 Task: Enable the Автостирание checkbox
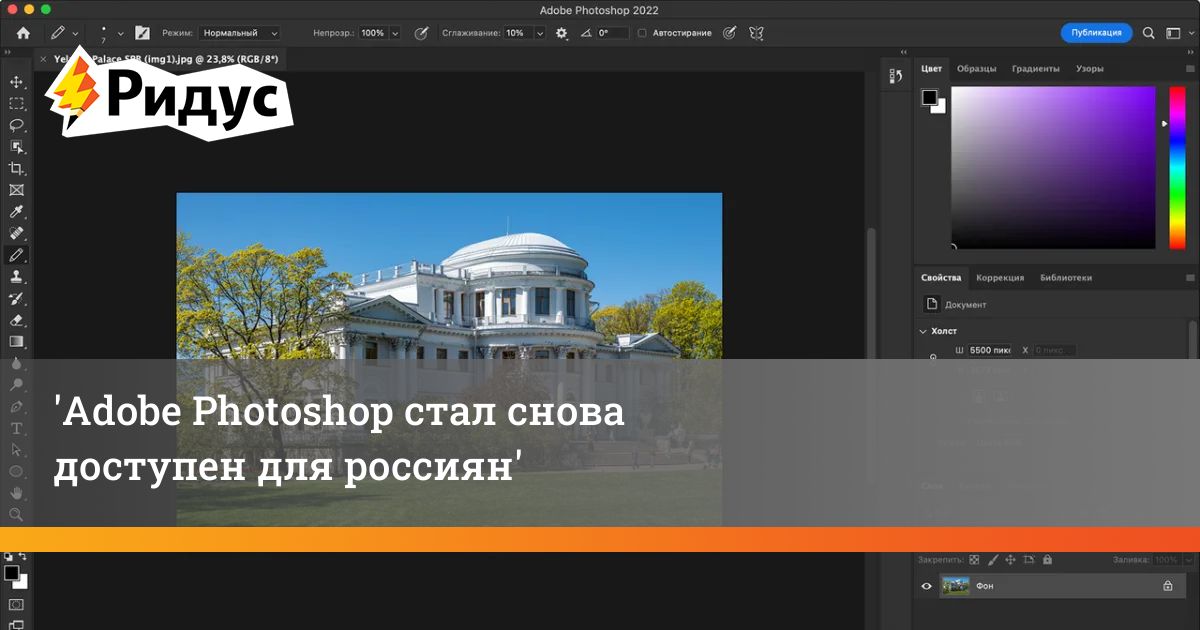[642, 33]
